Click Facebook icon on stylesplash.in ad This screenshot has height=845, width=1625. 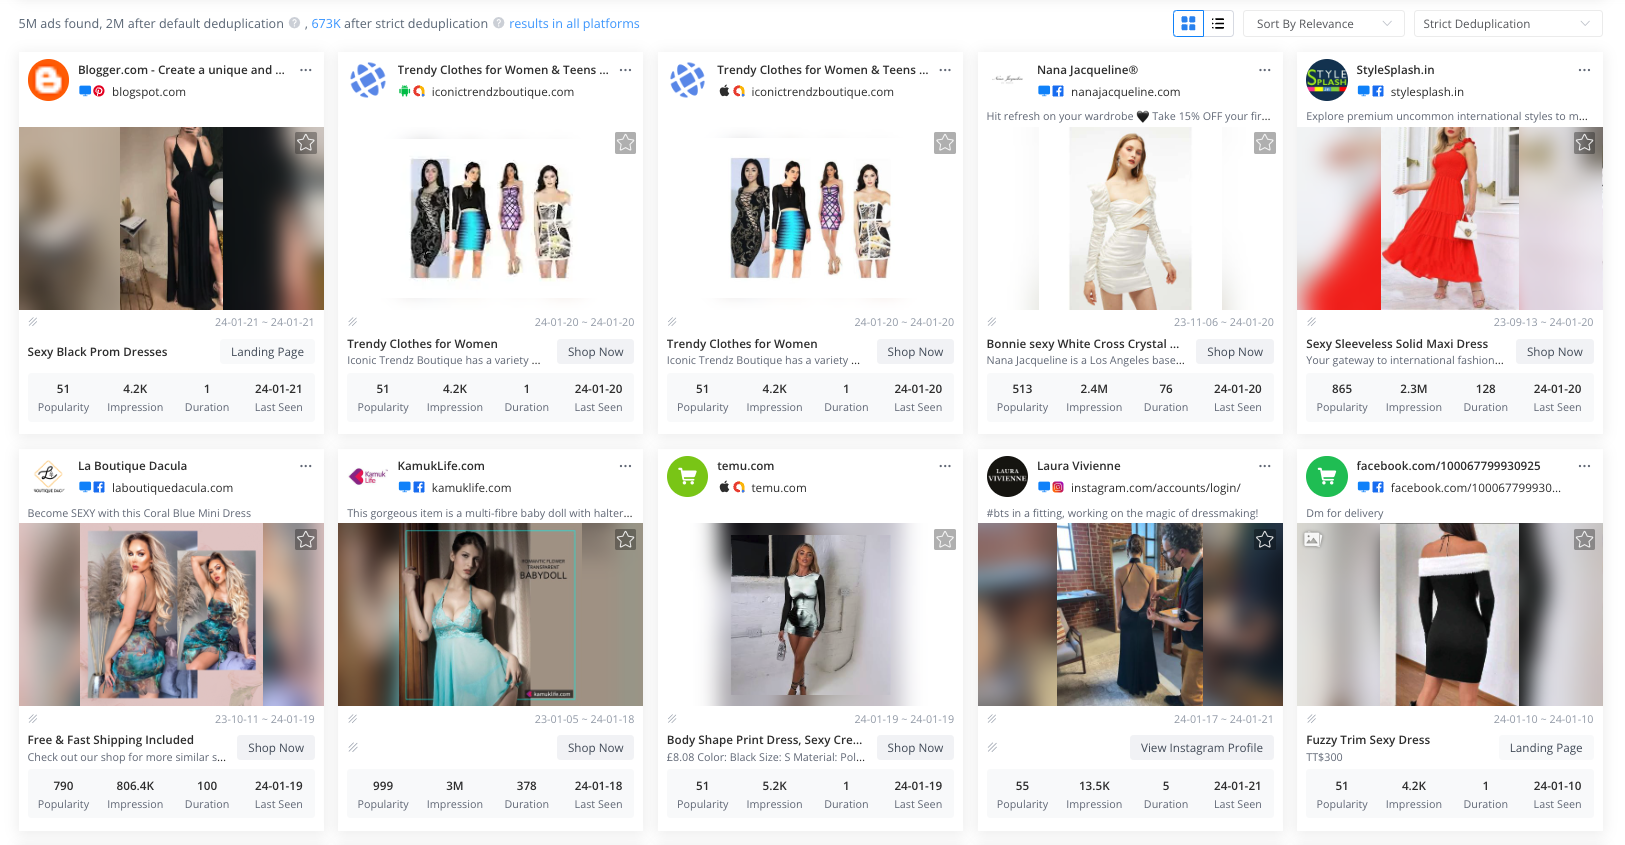point(1378,91)
